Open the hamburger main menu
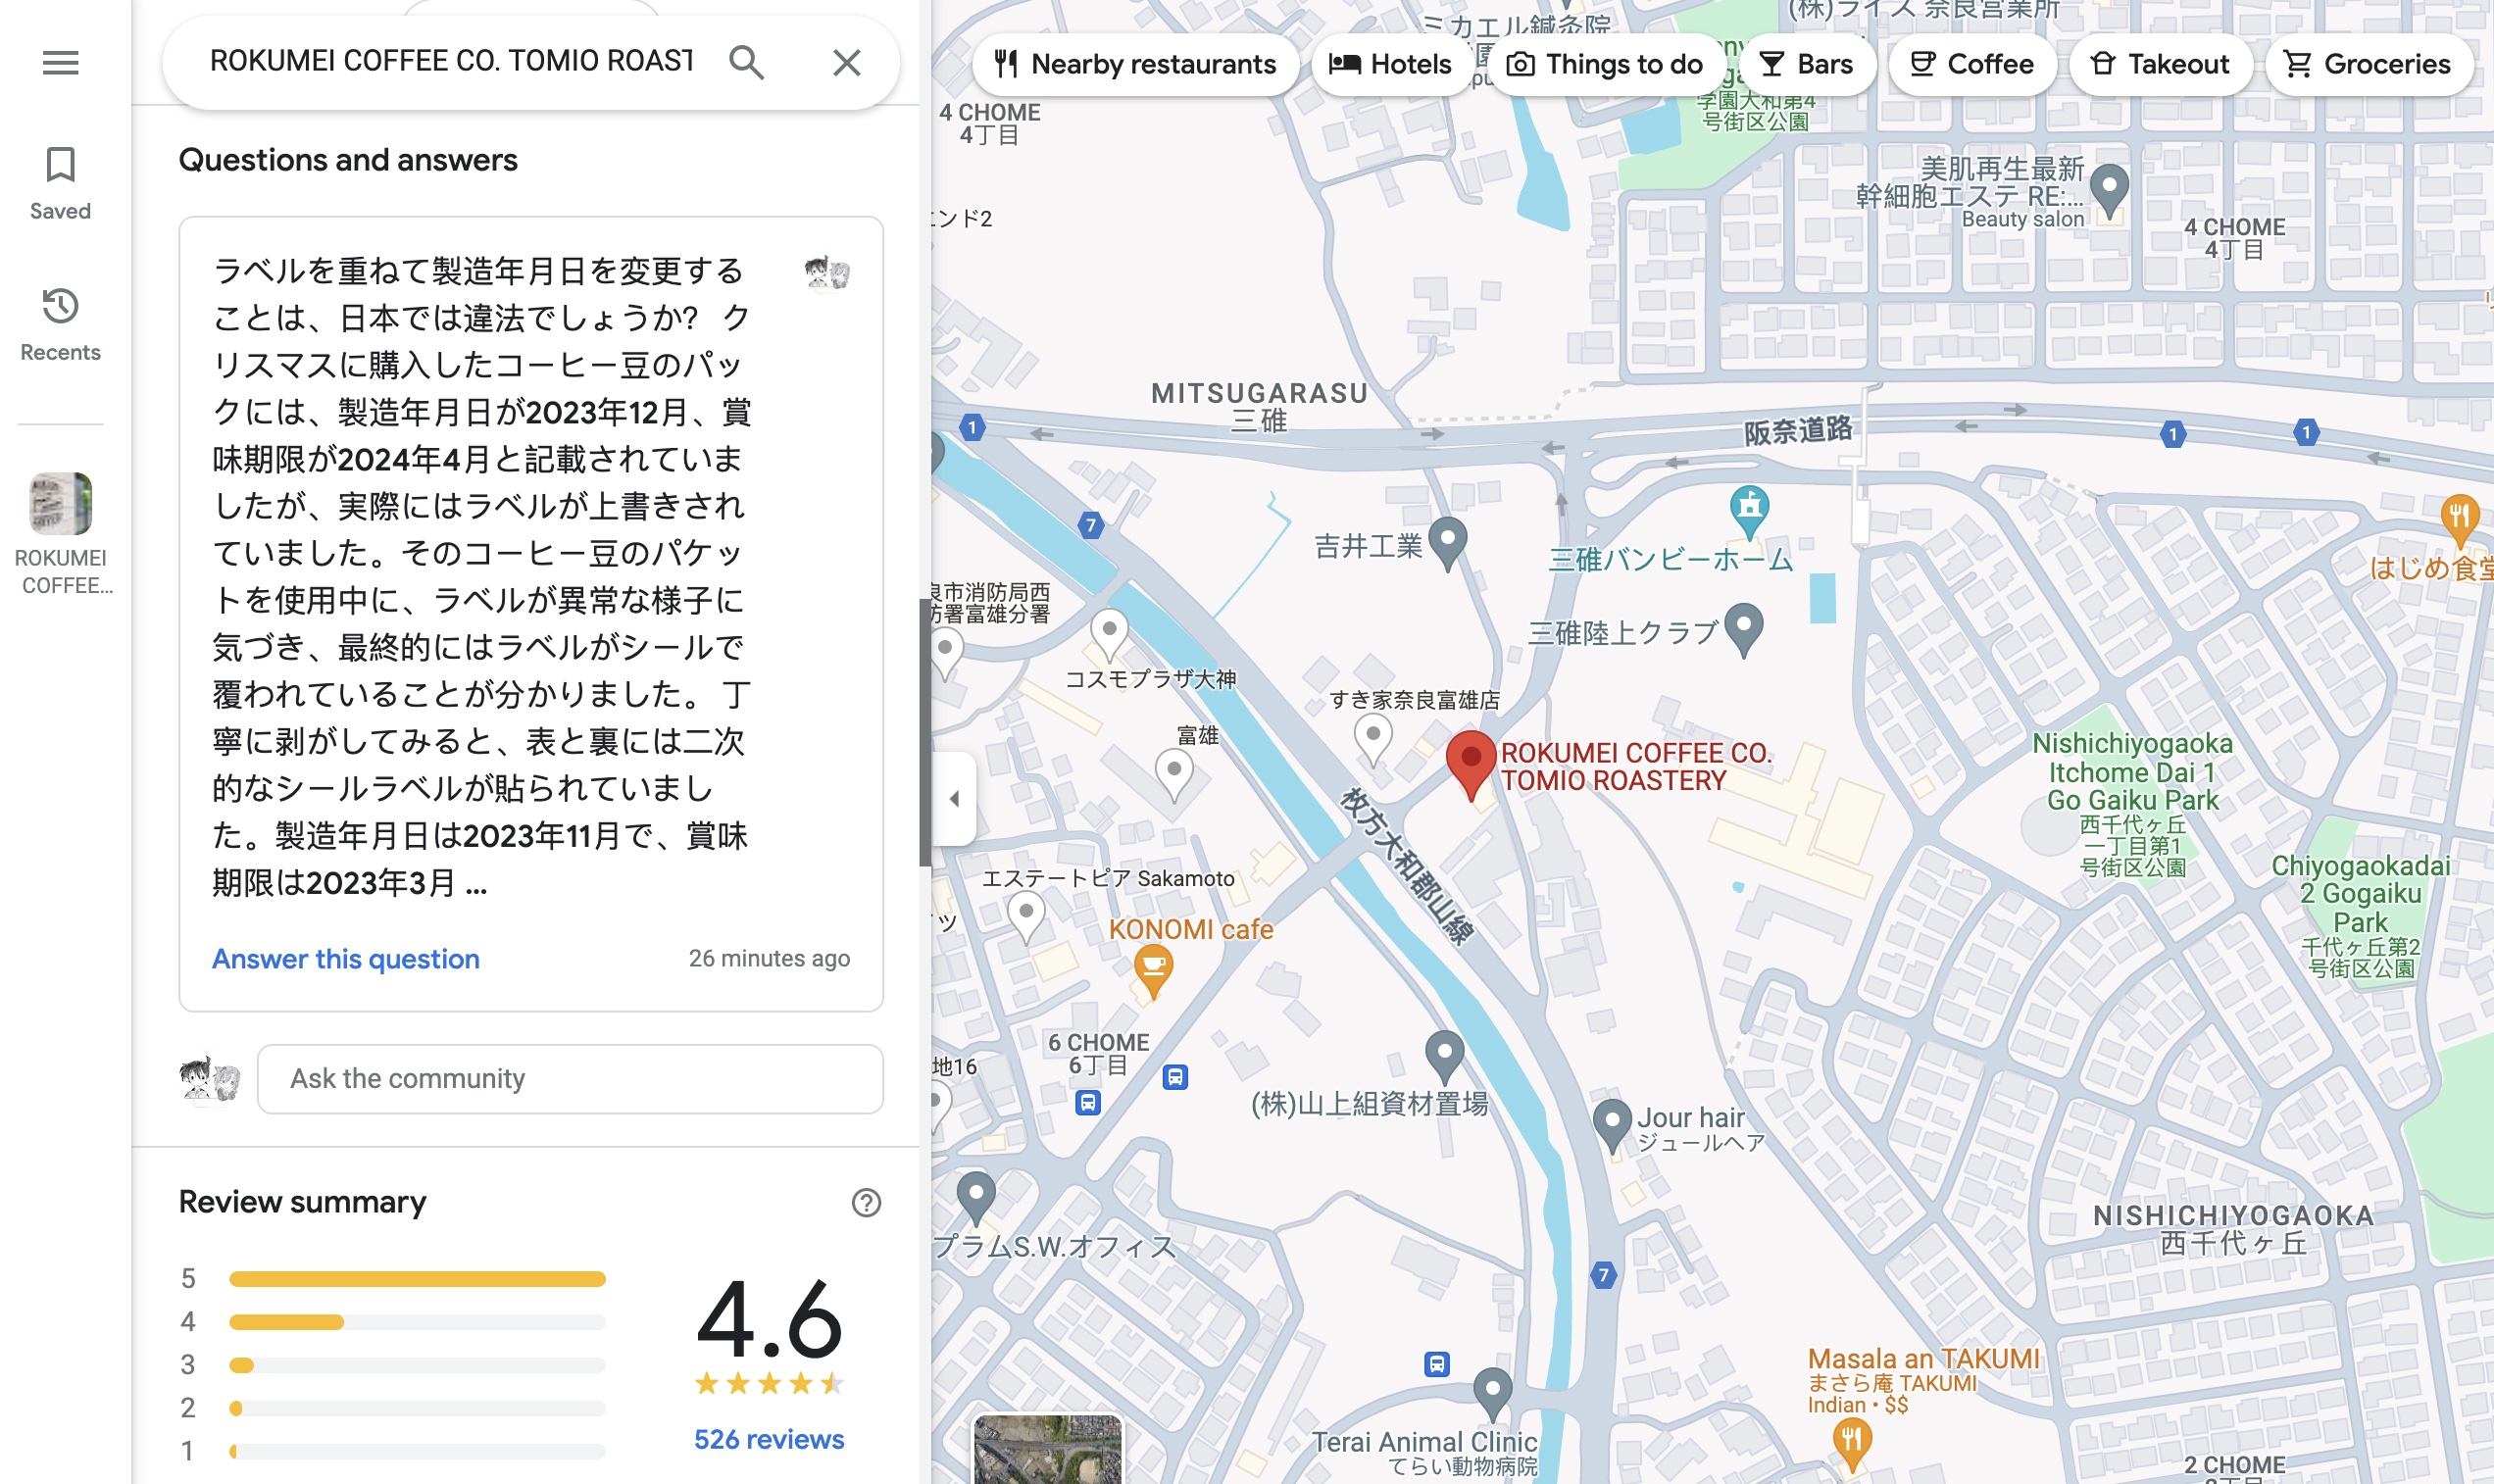Image resolution: width=2494 pixels, height=1484 pixels. click(x=60, y=63)
